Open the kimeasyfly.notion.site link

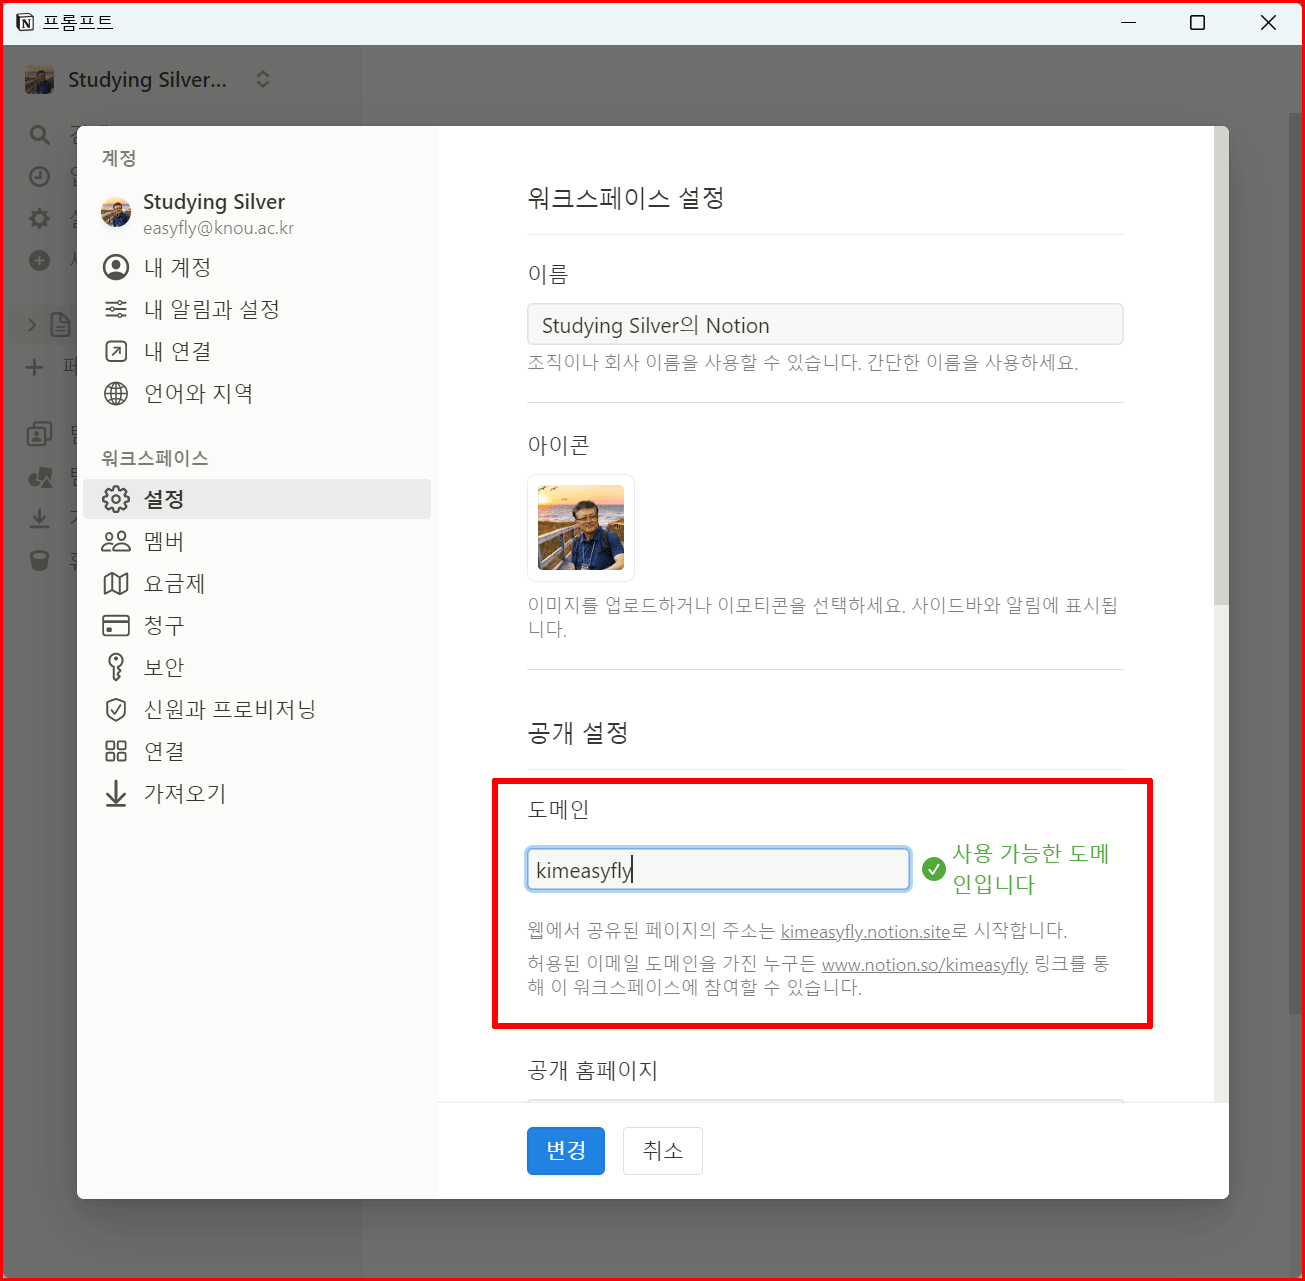(x=865, y=931)
